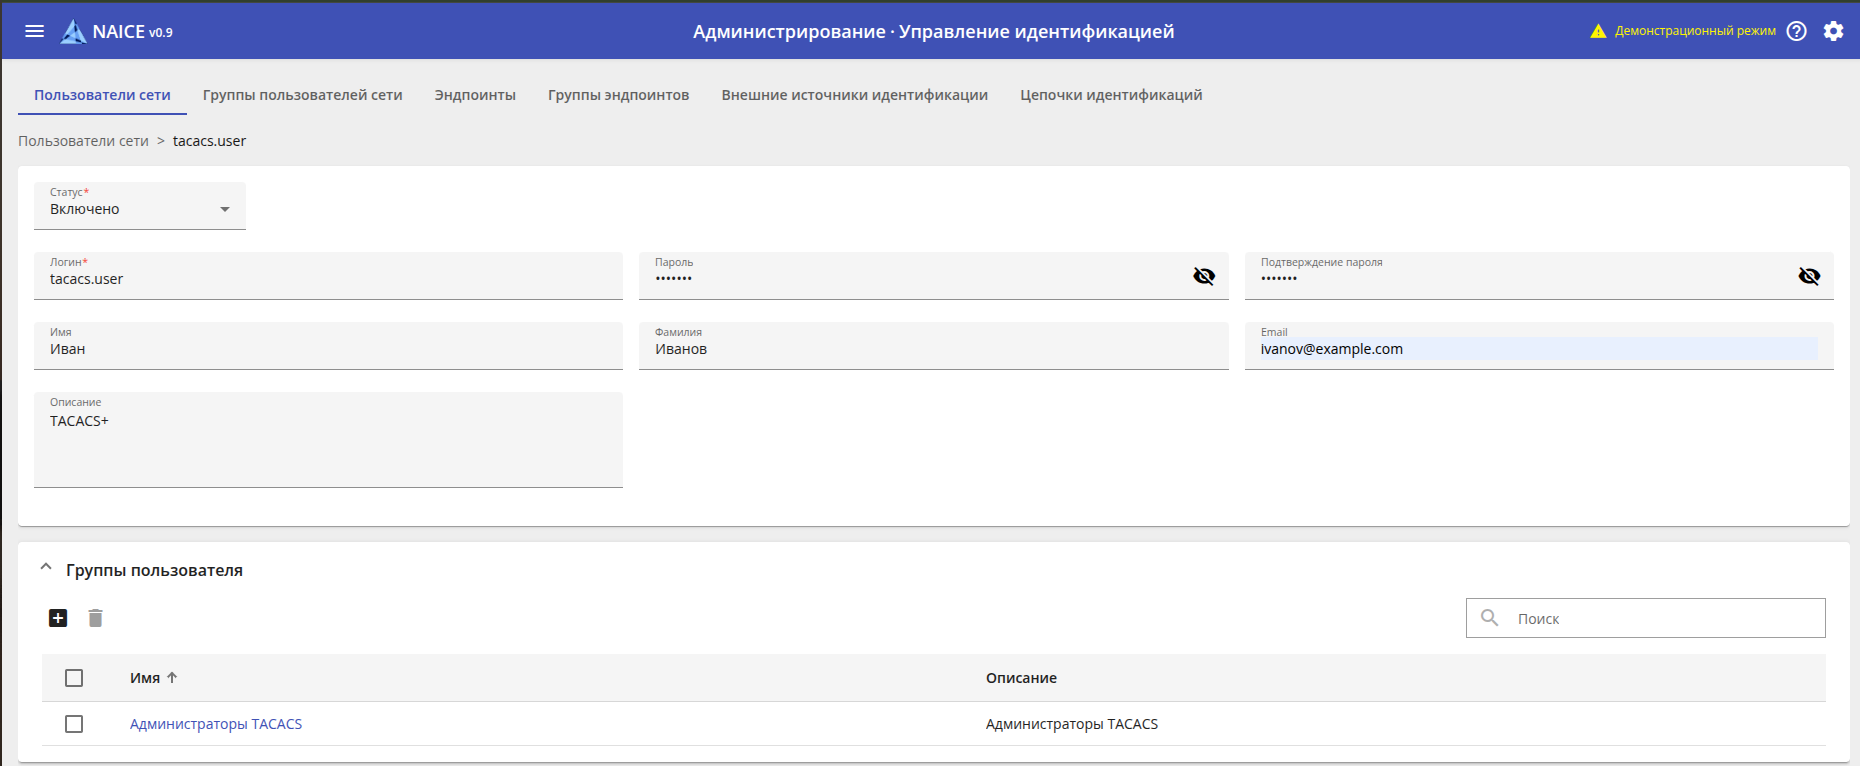
Task: Switch to the Эндпоинты tab
Action: (475, 95)
